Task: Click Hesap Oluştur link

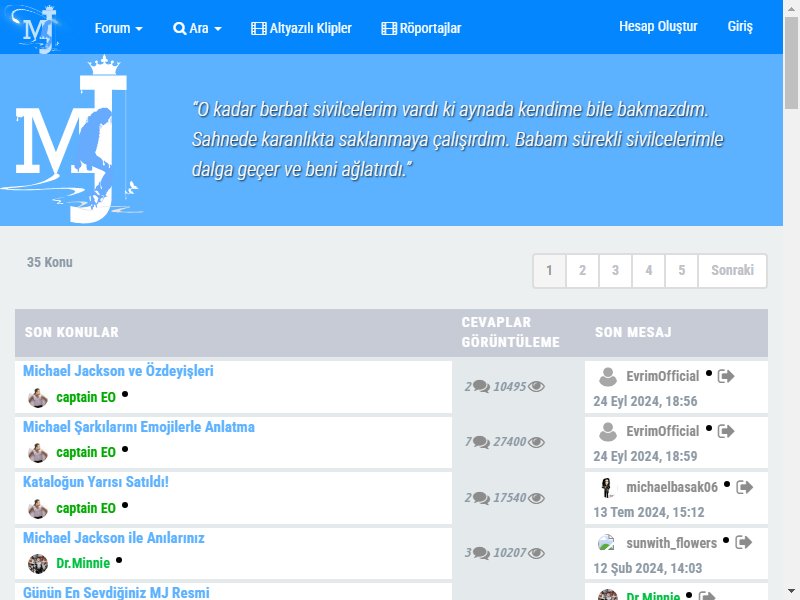Action: coord(658,27)
